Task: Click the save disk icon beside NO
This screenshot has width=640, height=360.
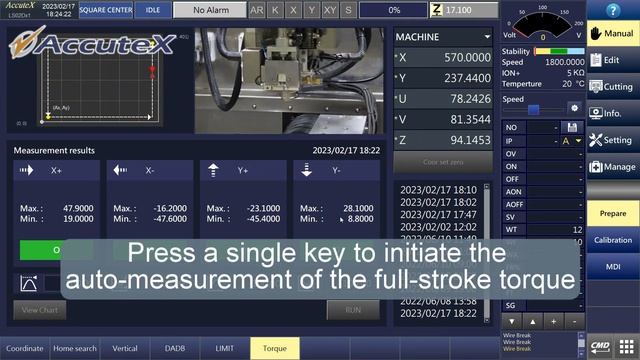Action: pyautogui.click(x=572, y=127)
